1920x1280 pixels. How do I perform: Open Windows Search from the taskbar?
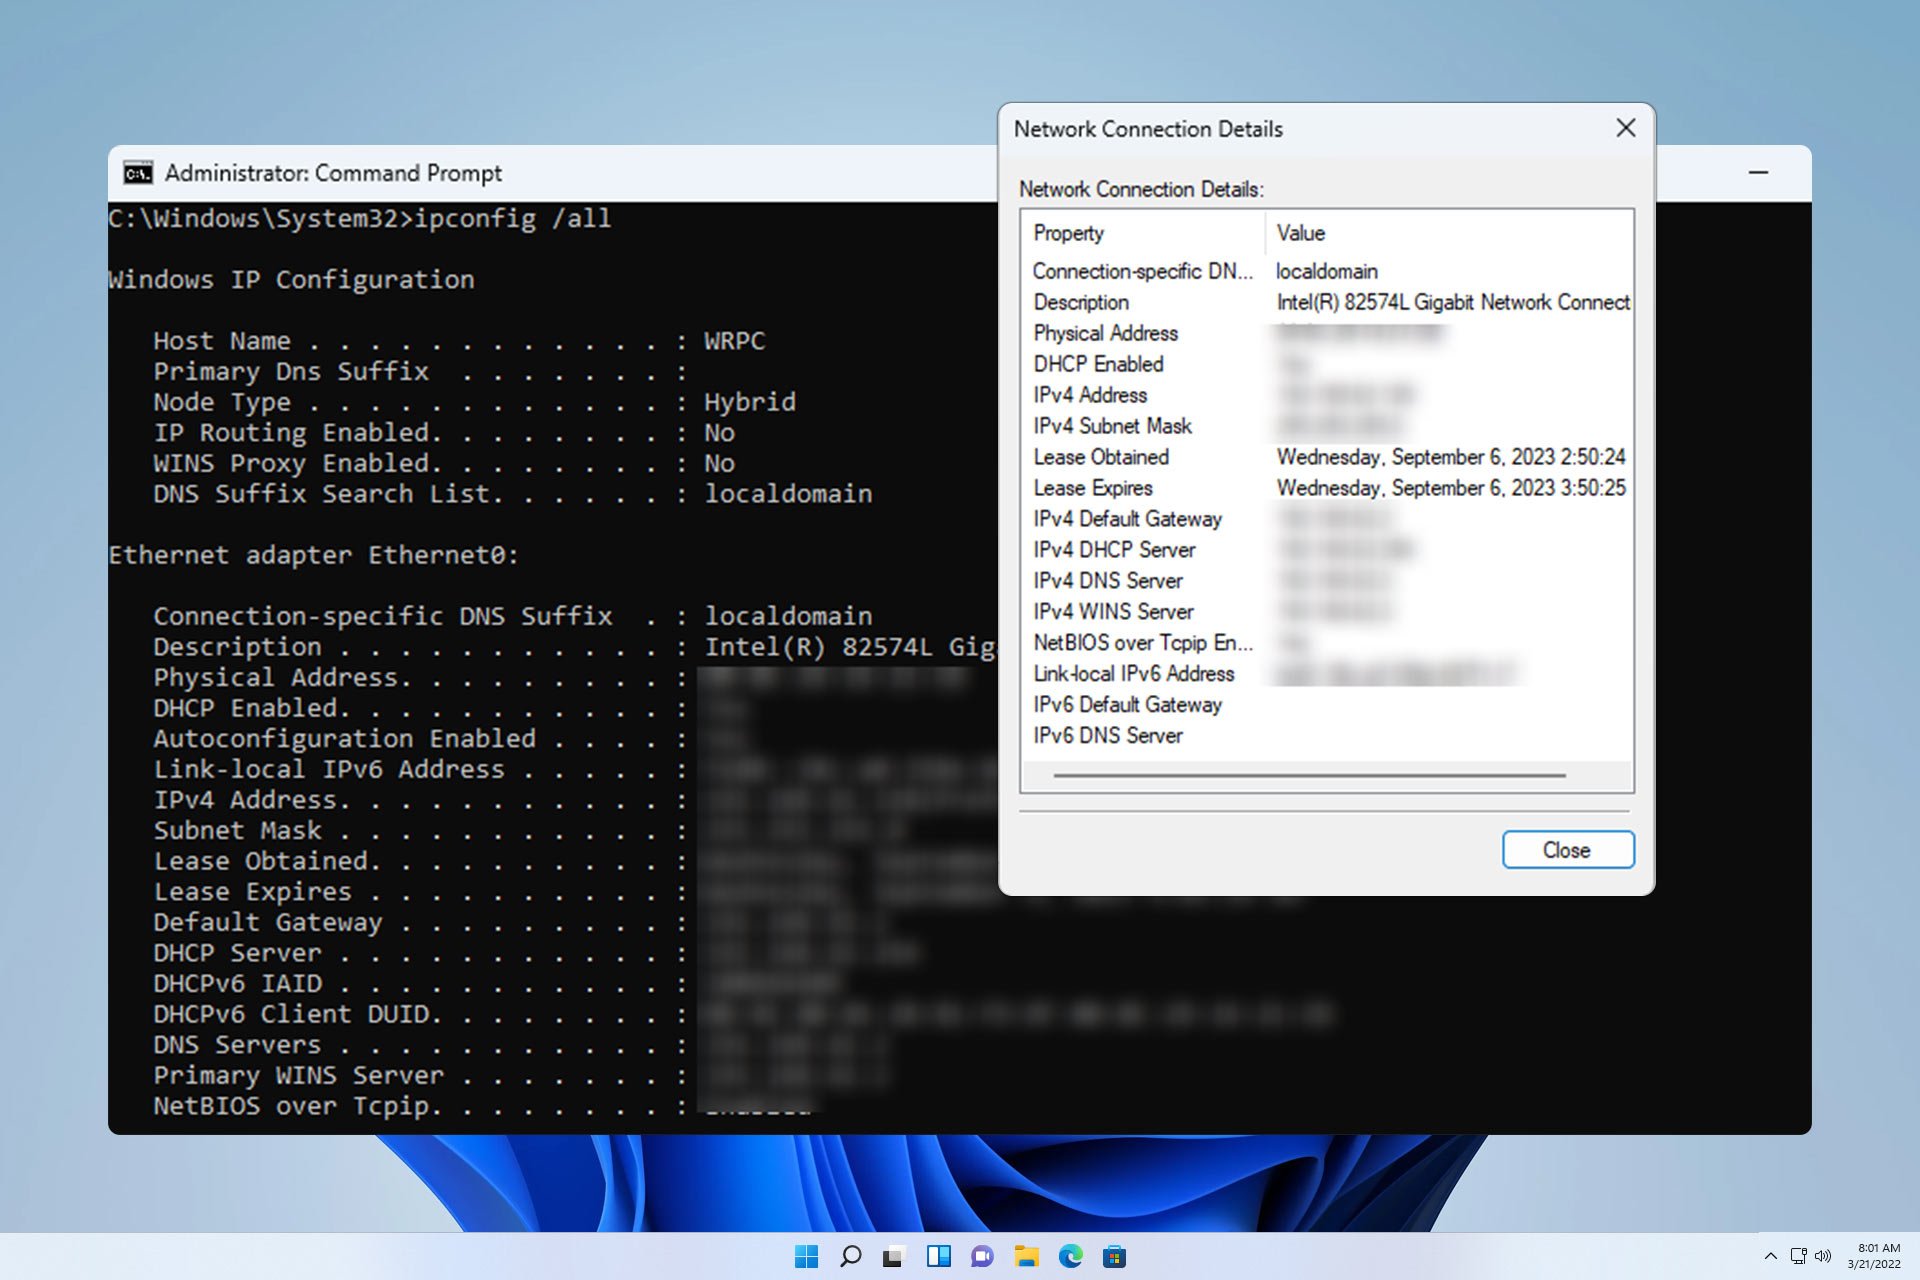pyautogui.click(x=851, y=1257)
